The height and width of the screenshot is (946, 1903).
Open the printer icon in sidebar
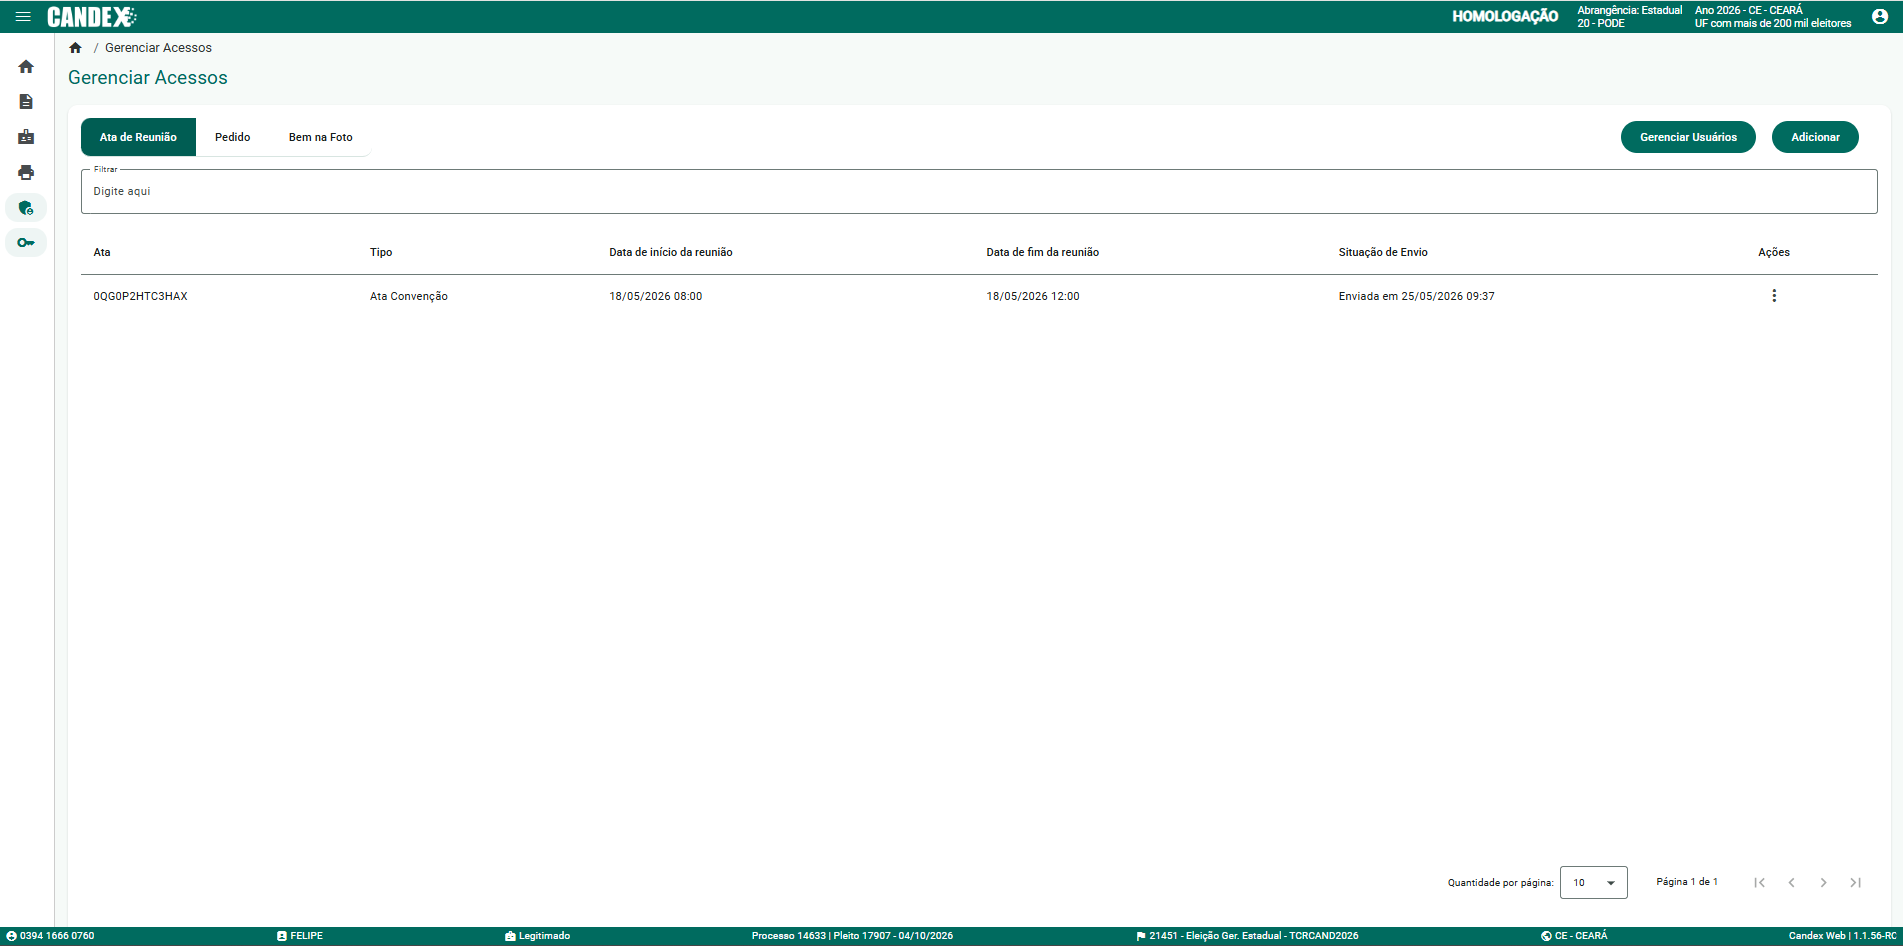pyautogui.click(x=26, y=172)
